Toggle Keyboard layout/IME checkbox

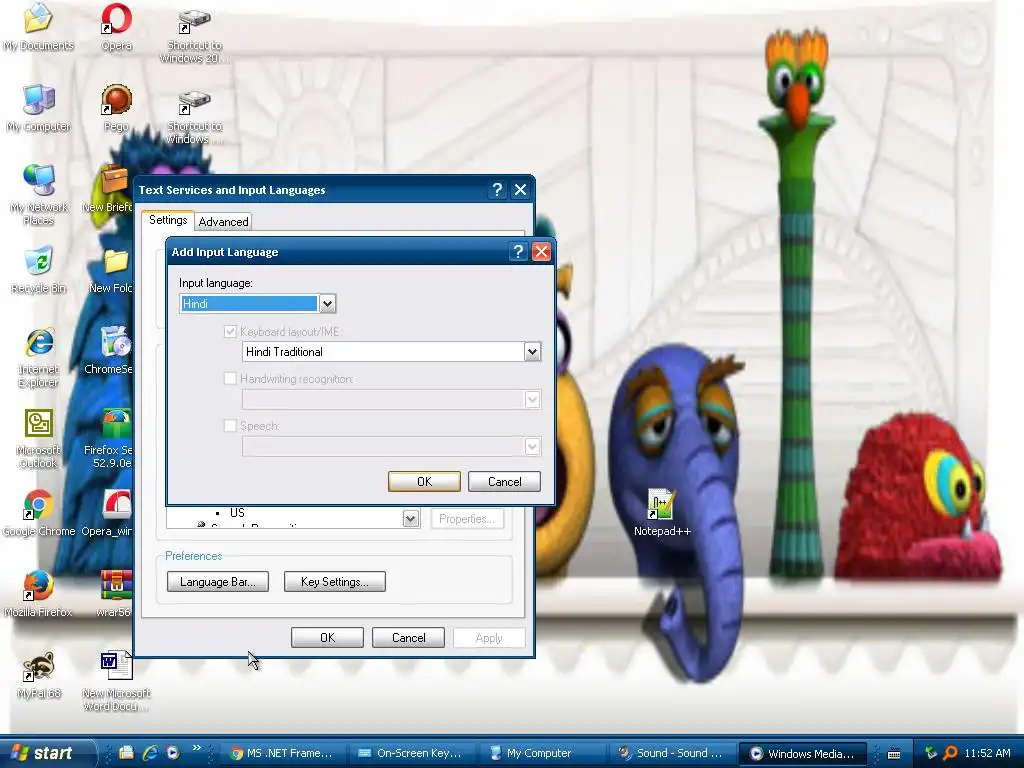pos(230,332)
